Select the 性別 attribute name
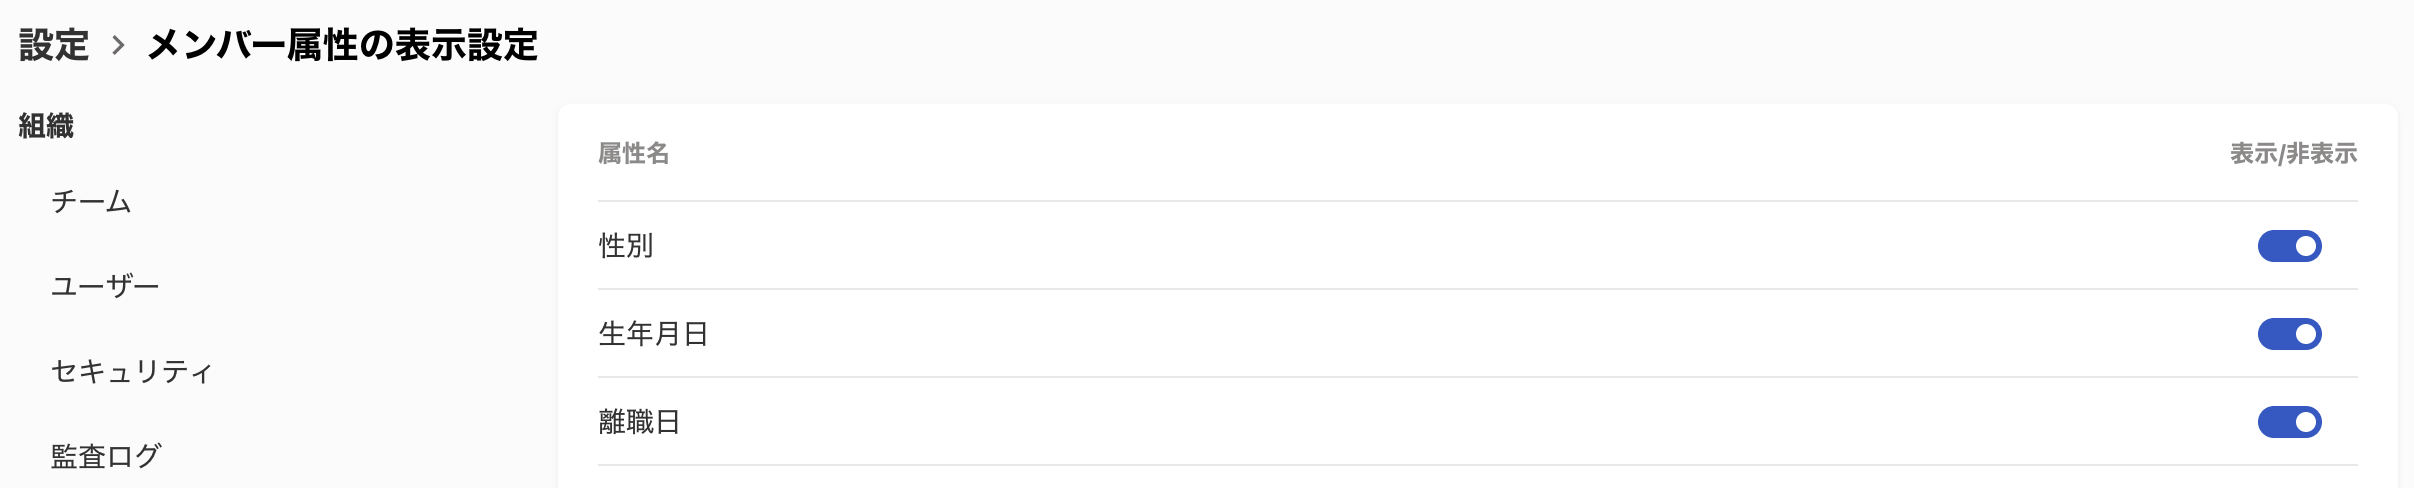 point(626,246)
